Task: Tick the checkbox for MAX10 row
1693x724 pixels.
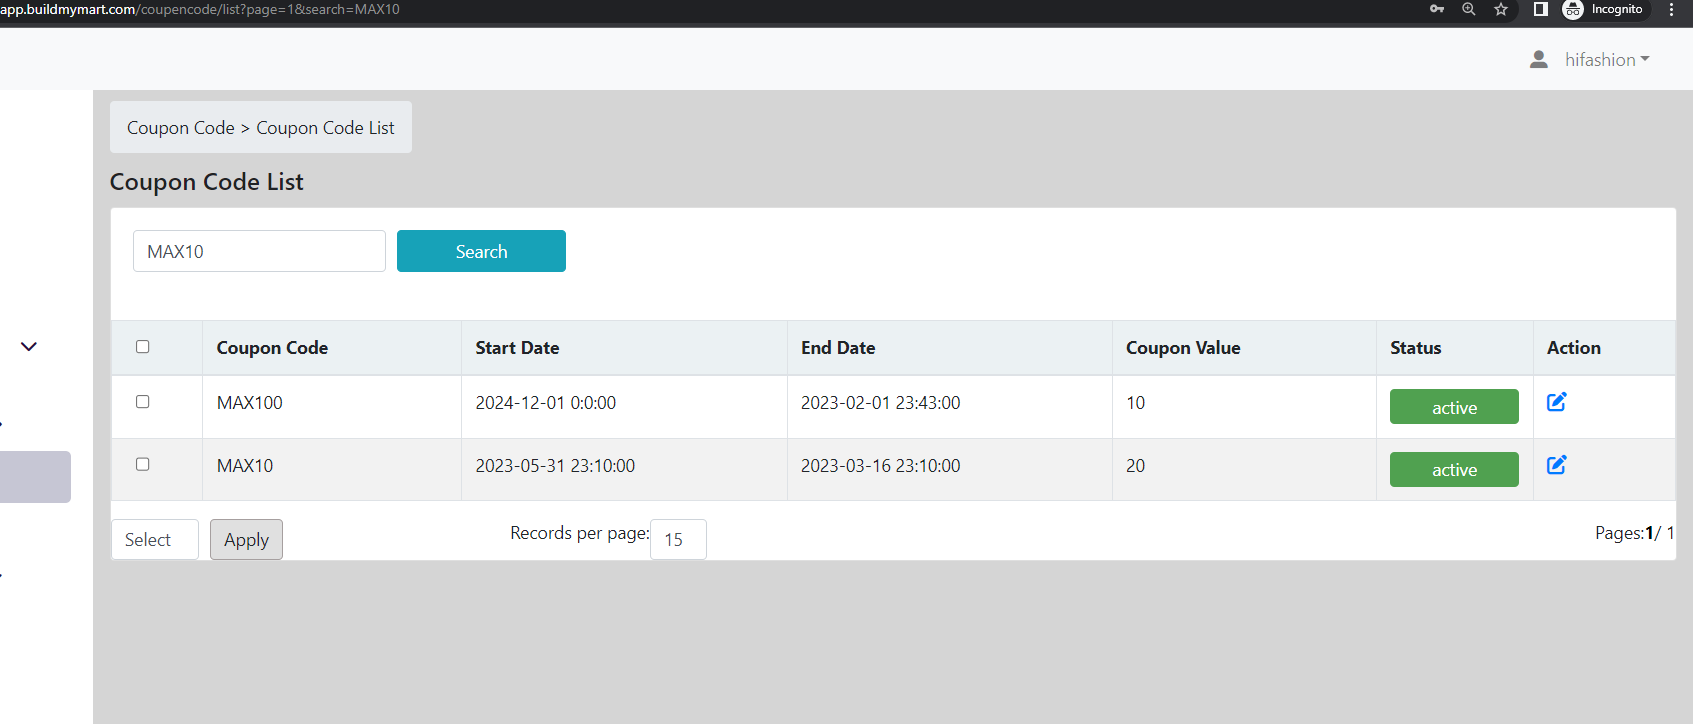Action: (x=143, y=465)
